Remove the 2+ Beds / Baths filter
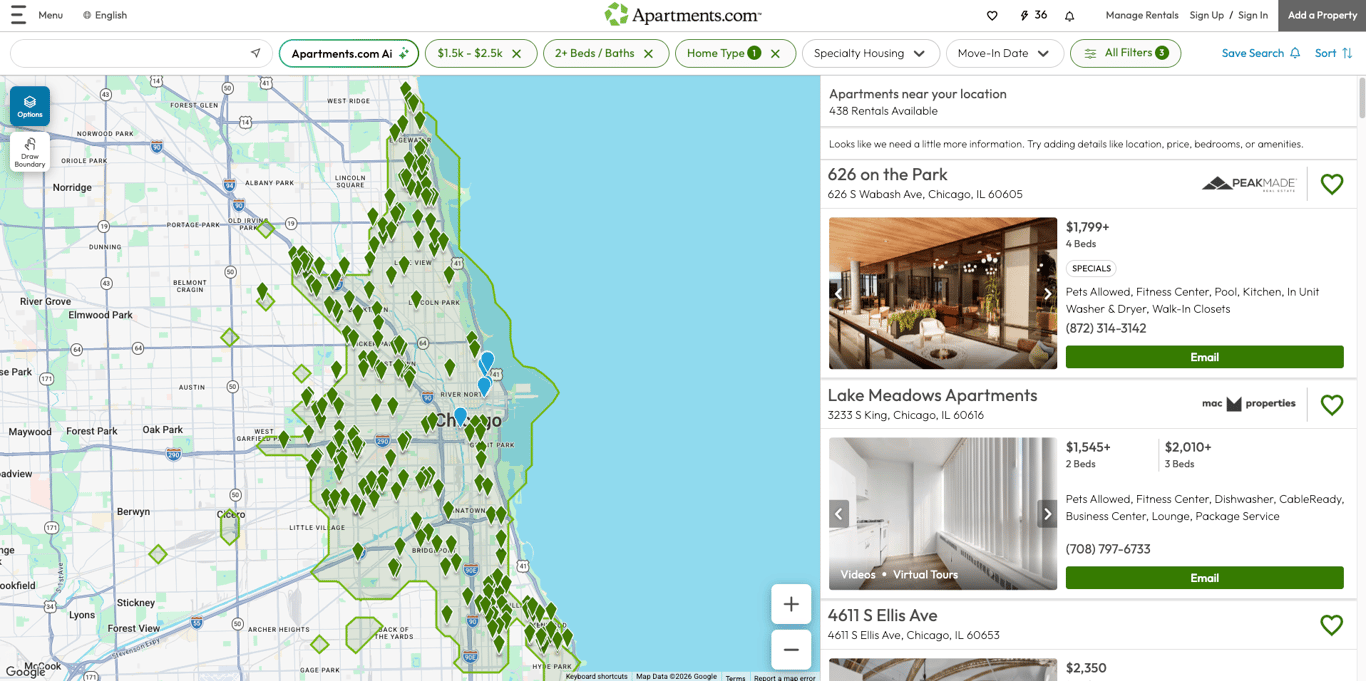 click(649, 54)
